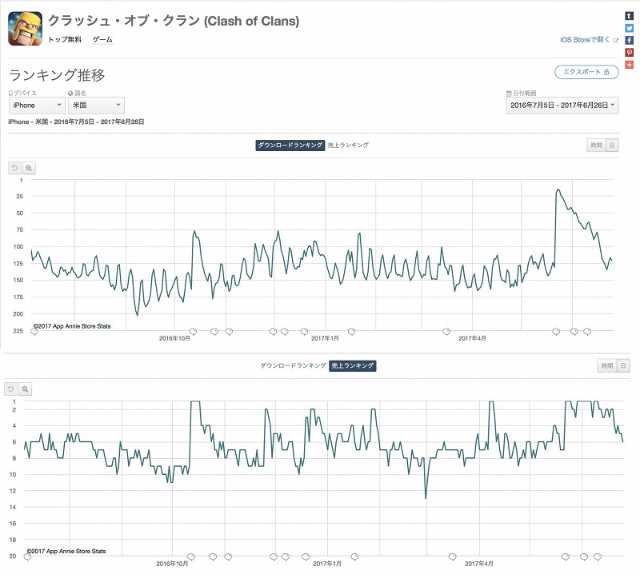
Task: Open the iPhone device dropdown
Action: 37,104
